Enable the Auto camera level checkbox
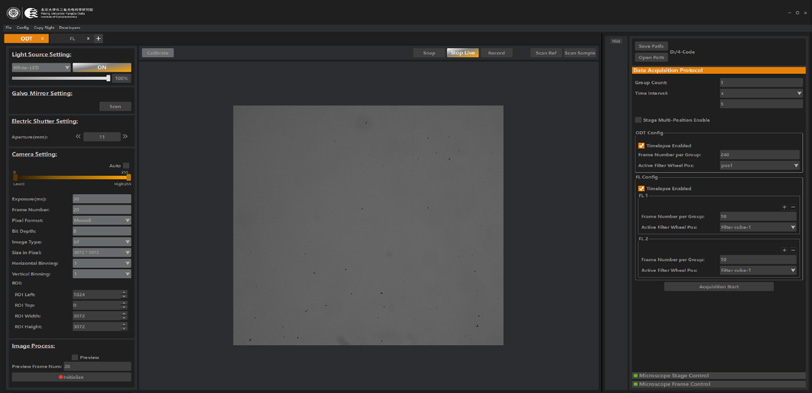 (126, 166)
